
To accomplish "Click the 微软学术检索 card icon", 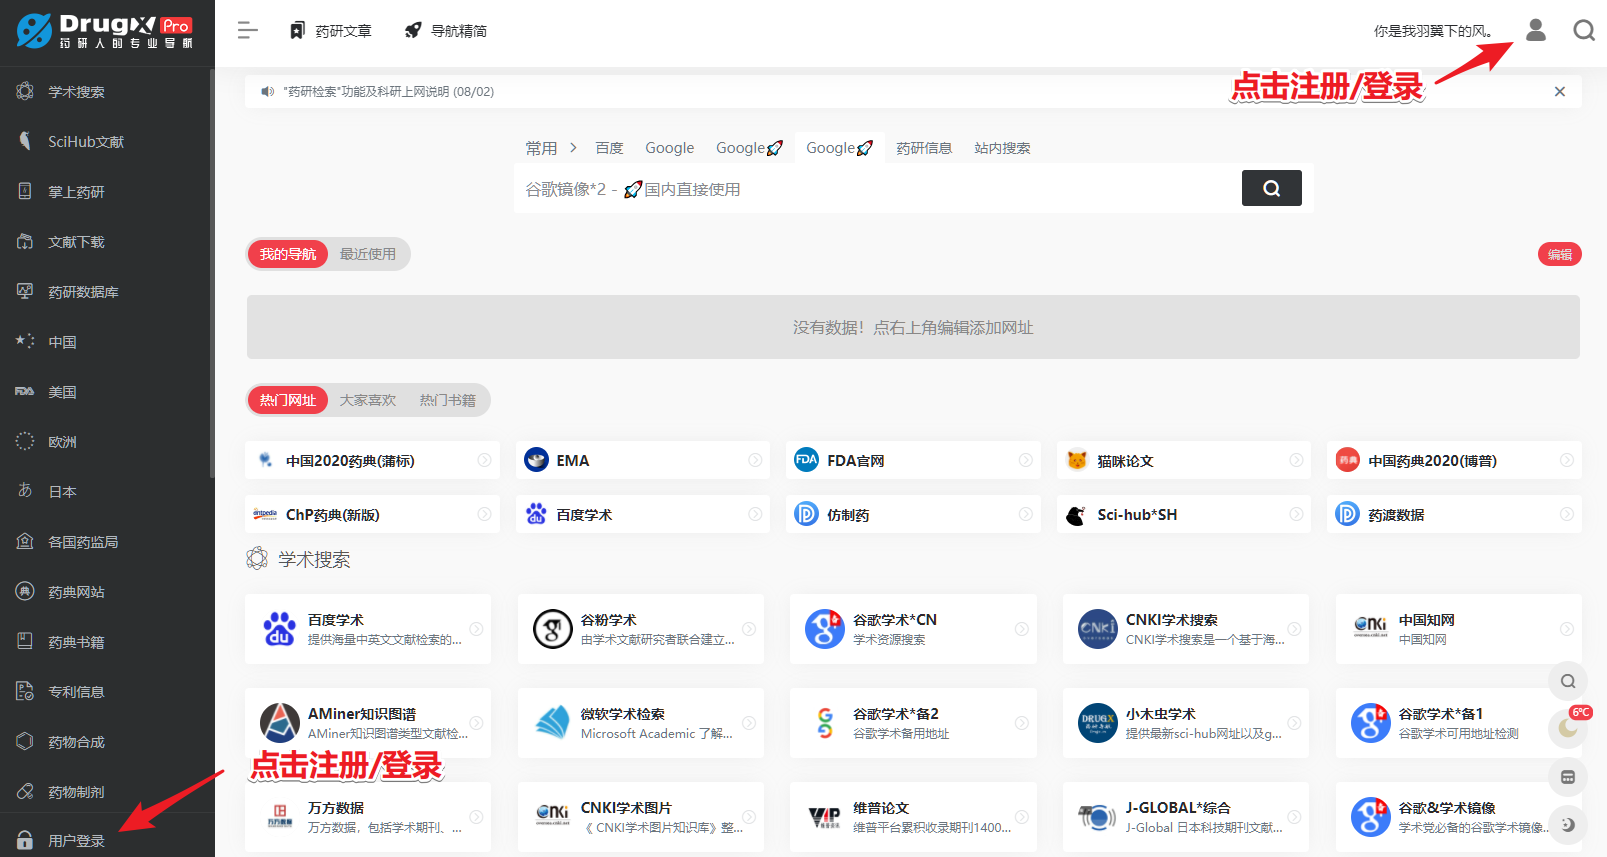I will 552,723.
